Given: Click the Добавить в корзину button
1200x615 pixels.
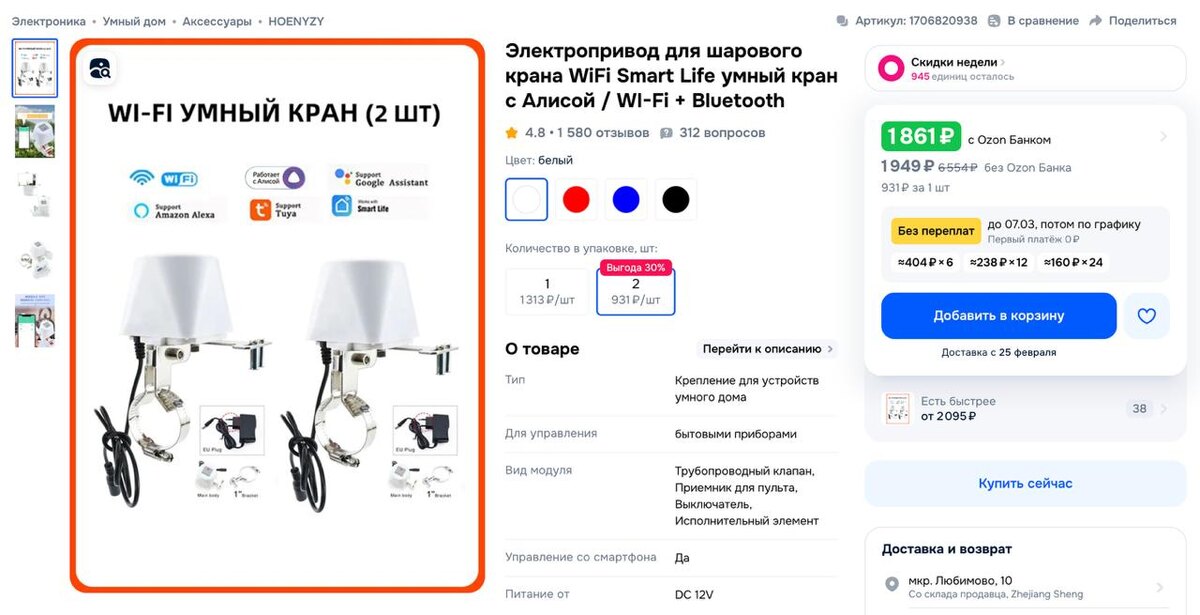Looking at the screenshot, I should [x=999, y=316].
